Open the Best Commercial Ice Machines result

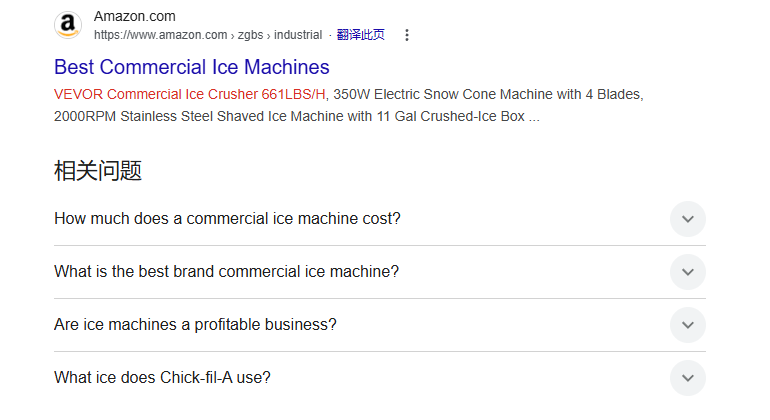pos(191,67)
